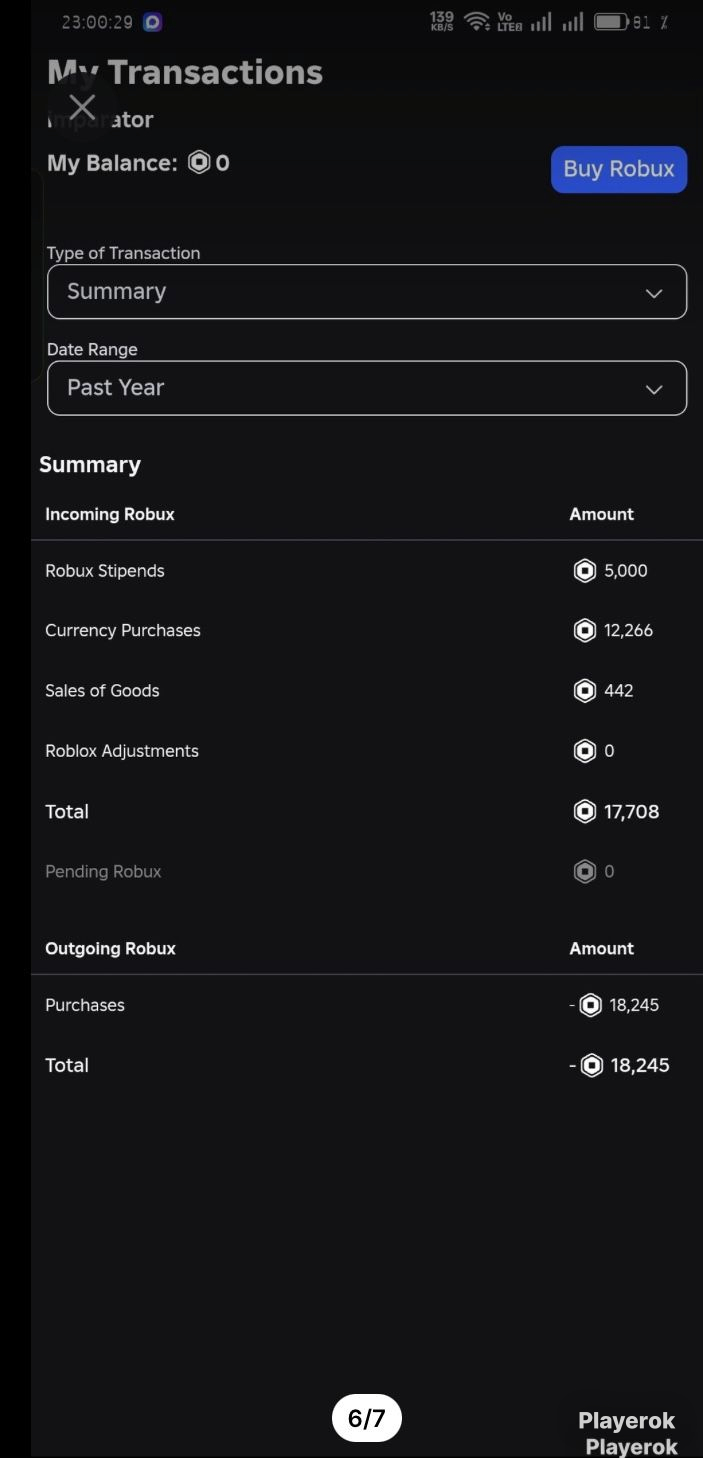Click the Robux icon beside 5,000 stipends
The width and height of the screenshot is (703, 1458).
pyautogui.click(x=585, y=571)
